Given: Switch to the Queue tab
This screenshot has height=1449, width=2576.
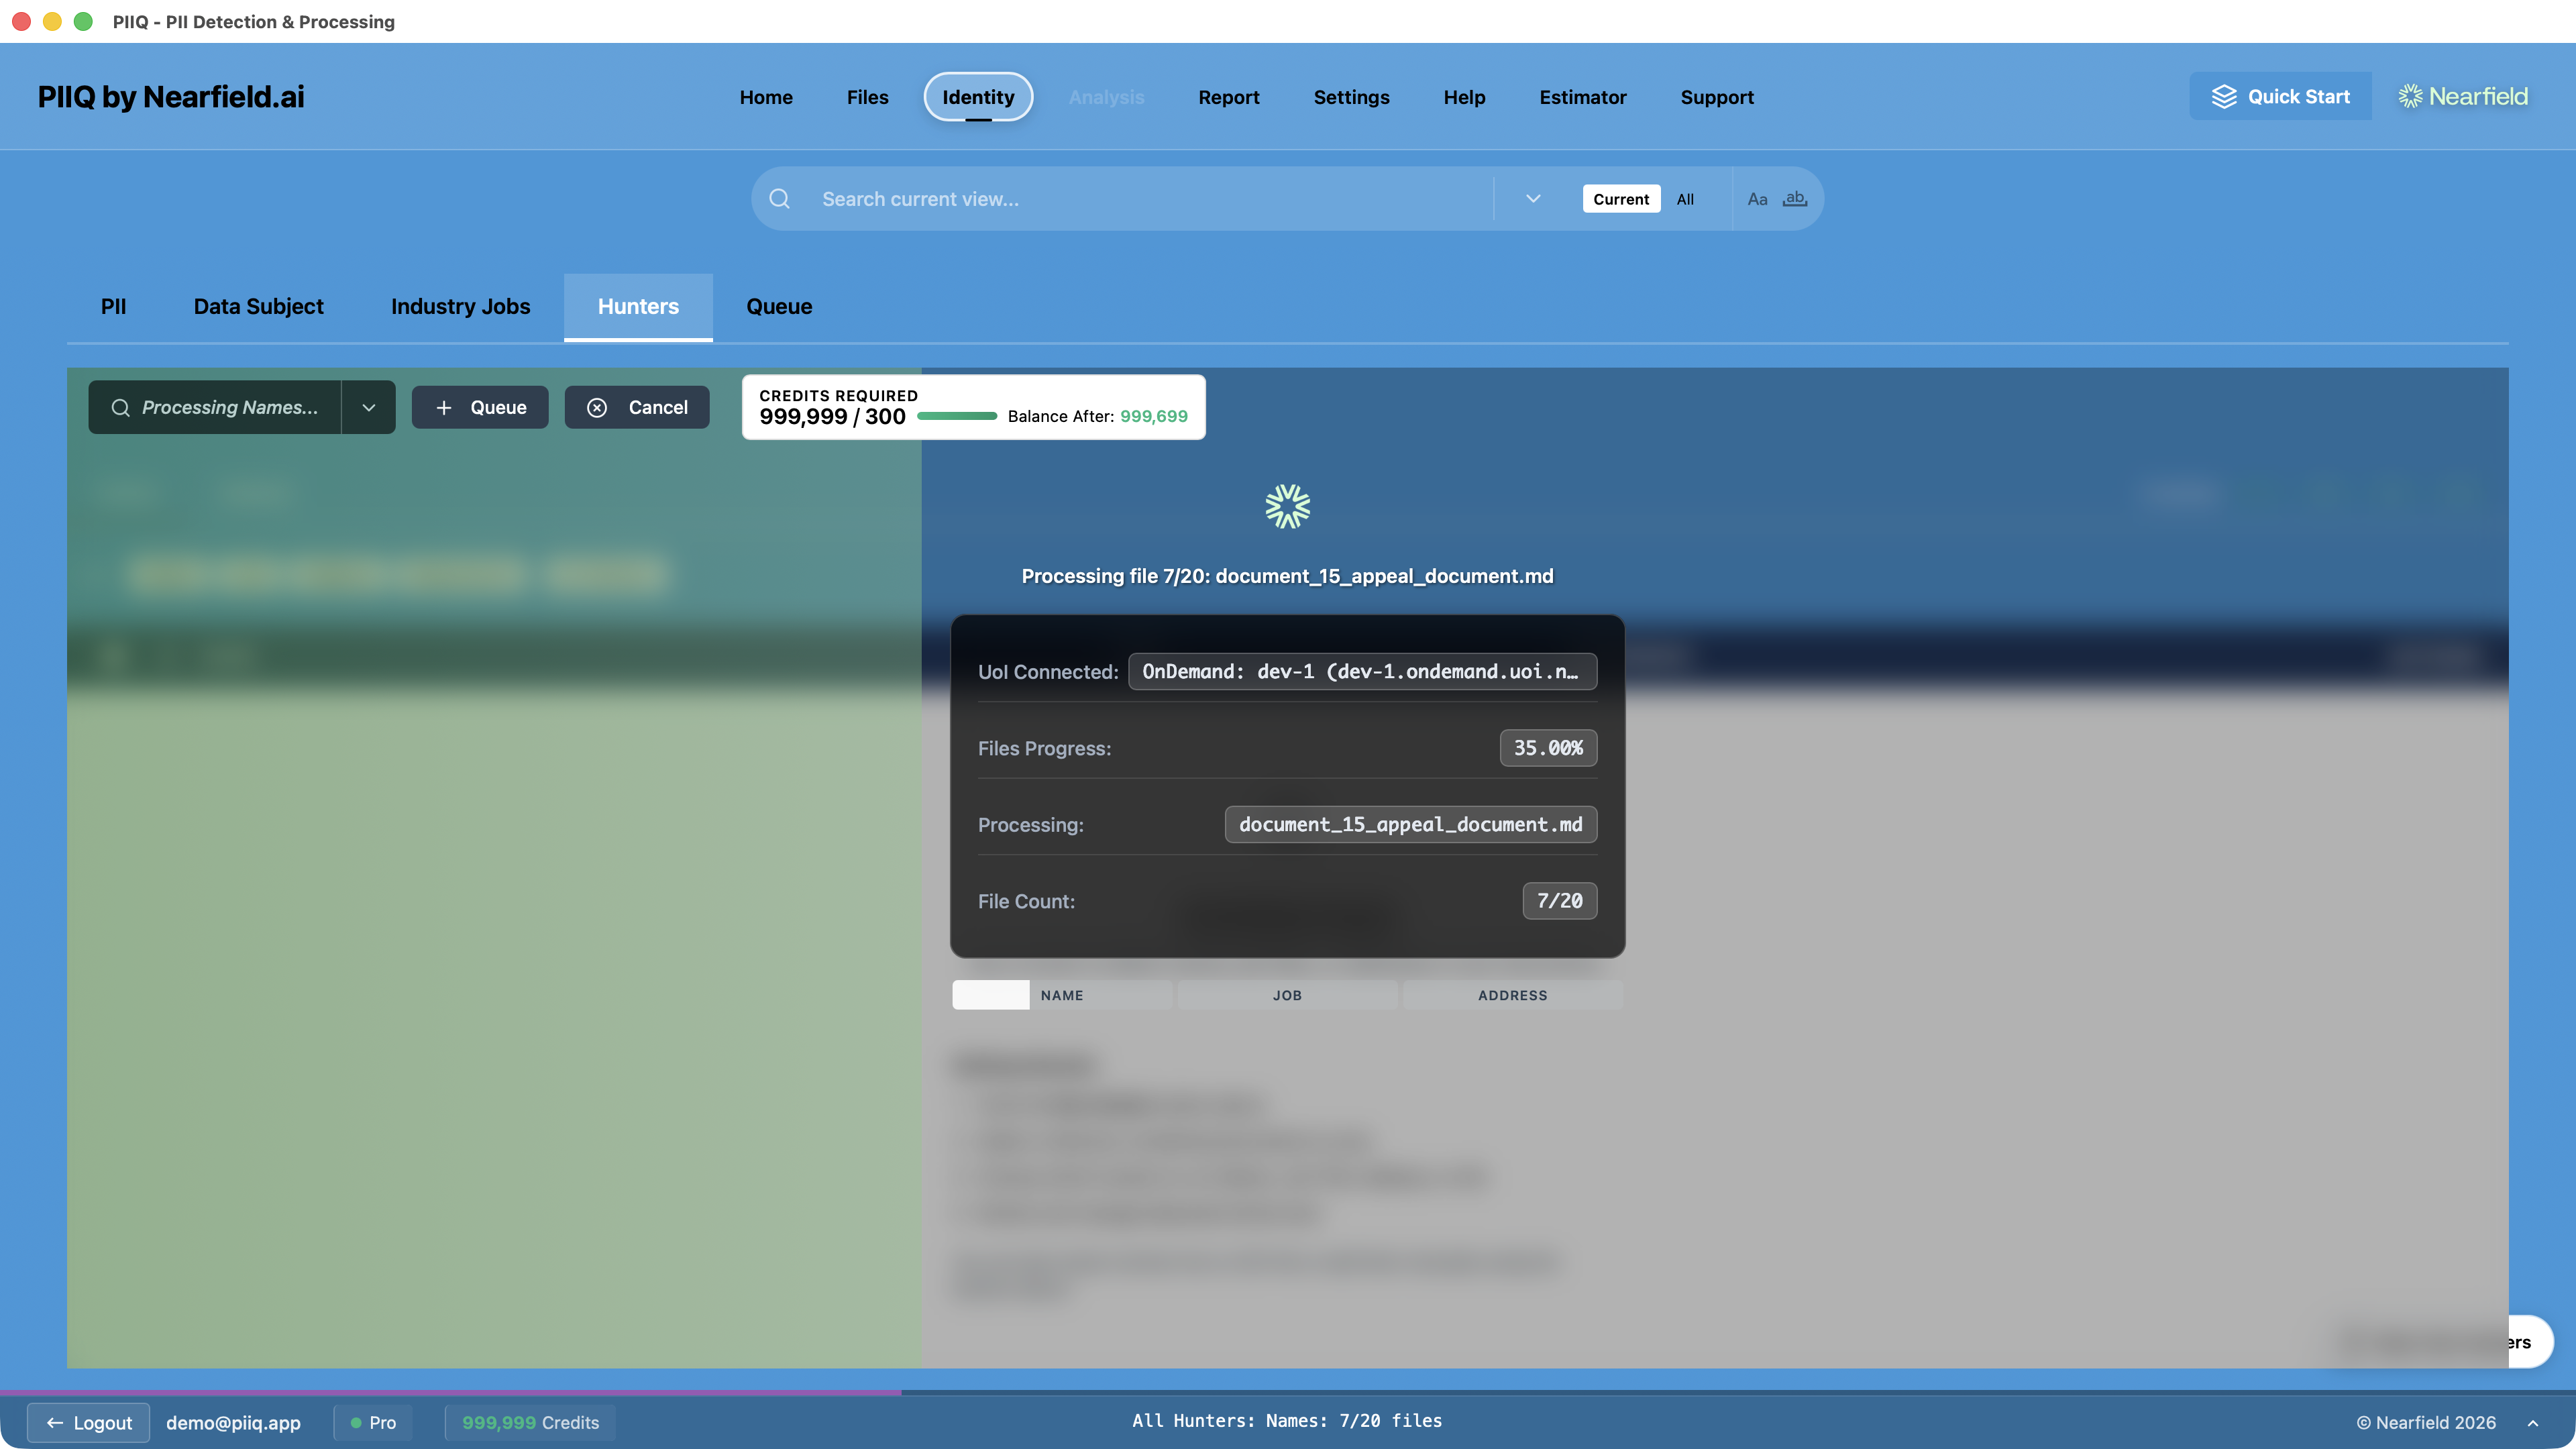Looking at the screenshot, I should click(779, 307).
